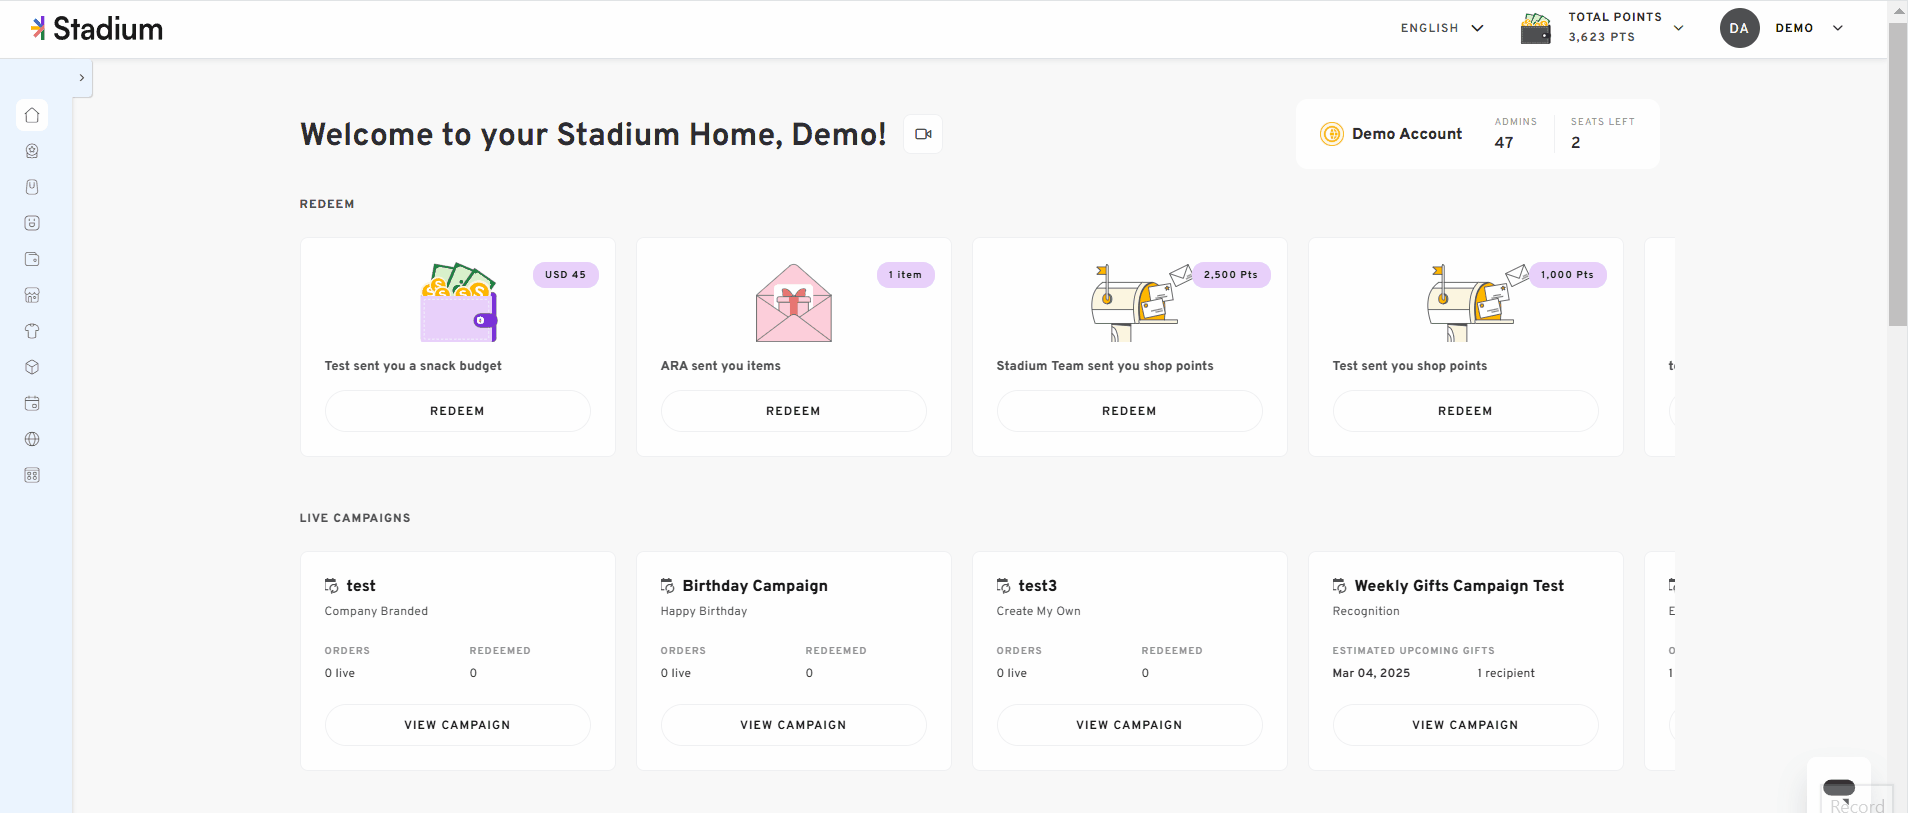Click 'Test sent you a snack budget' text

coord(413,366)
